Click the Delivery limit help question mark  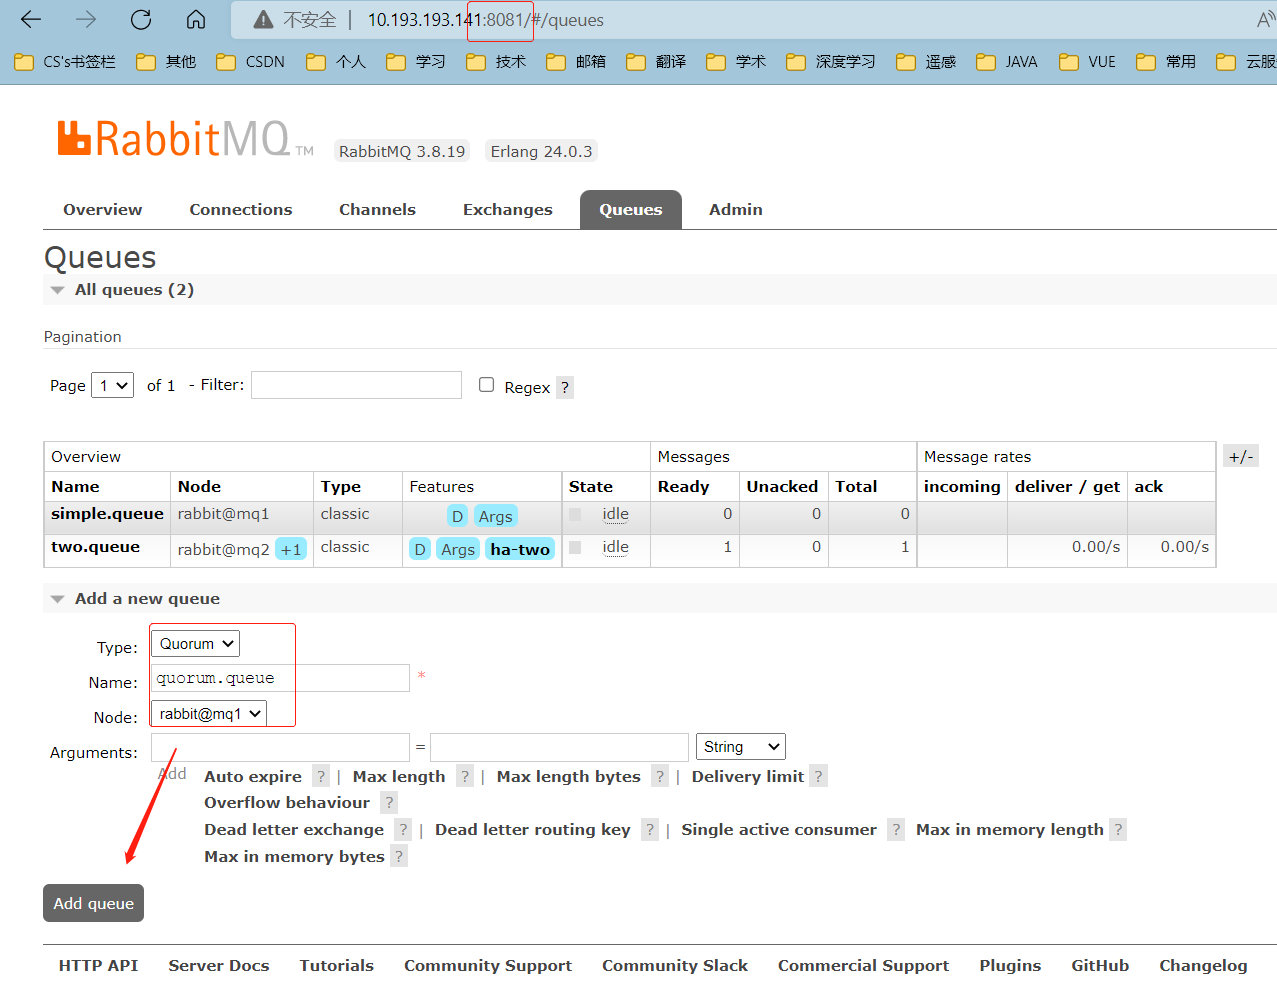(818, 776)
